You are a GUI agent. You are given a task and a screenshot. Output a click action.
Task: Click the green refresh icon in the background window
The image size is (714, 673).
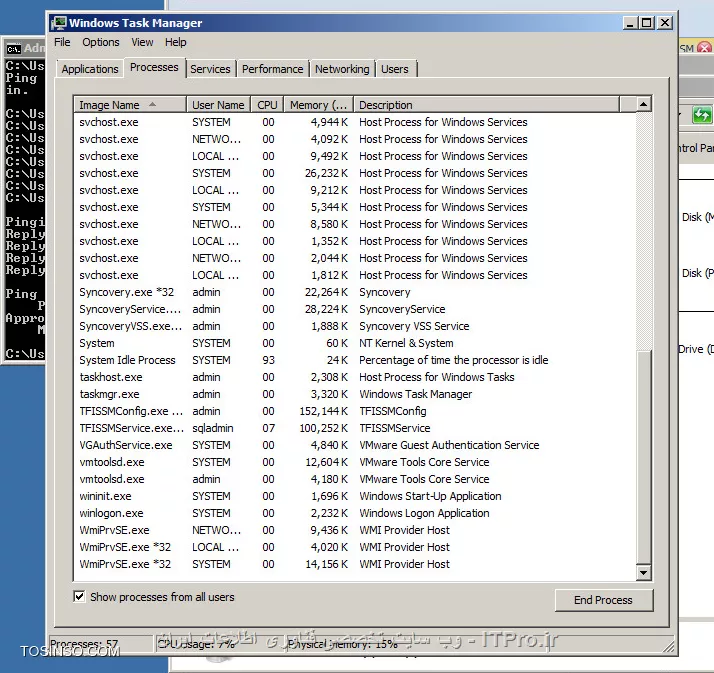coord(701,115)
